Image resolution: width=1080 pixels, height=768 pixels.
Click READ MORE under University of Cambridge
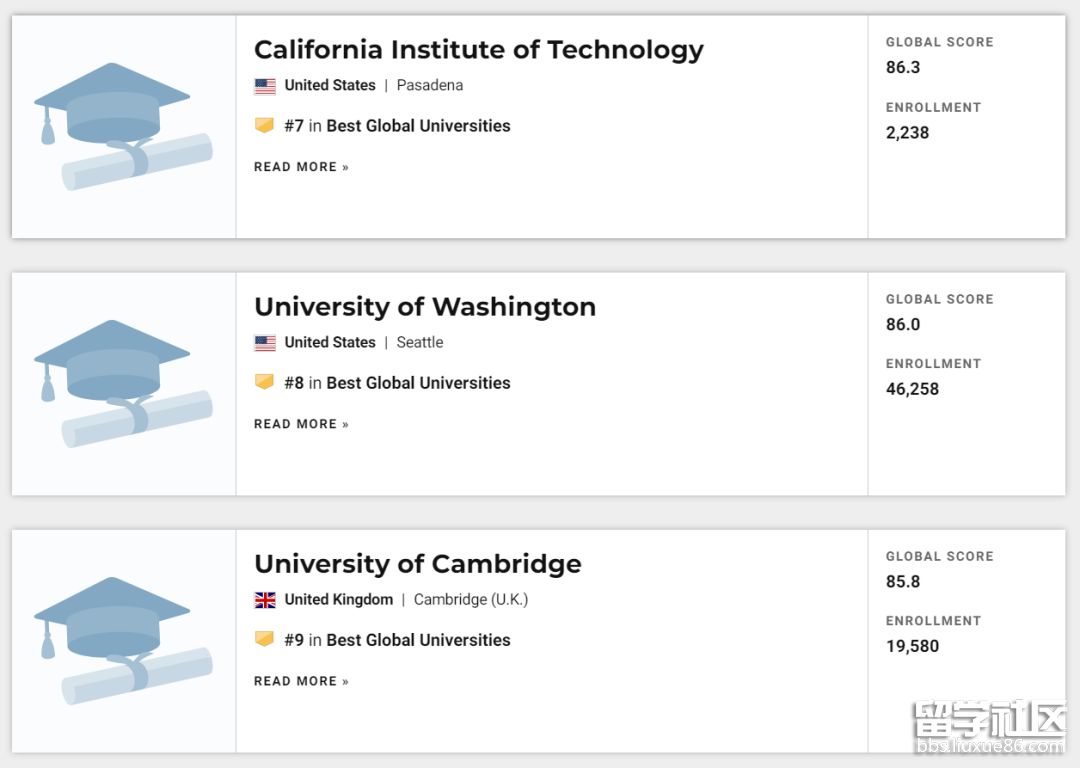click(301, 681)
